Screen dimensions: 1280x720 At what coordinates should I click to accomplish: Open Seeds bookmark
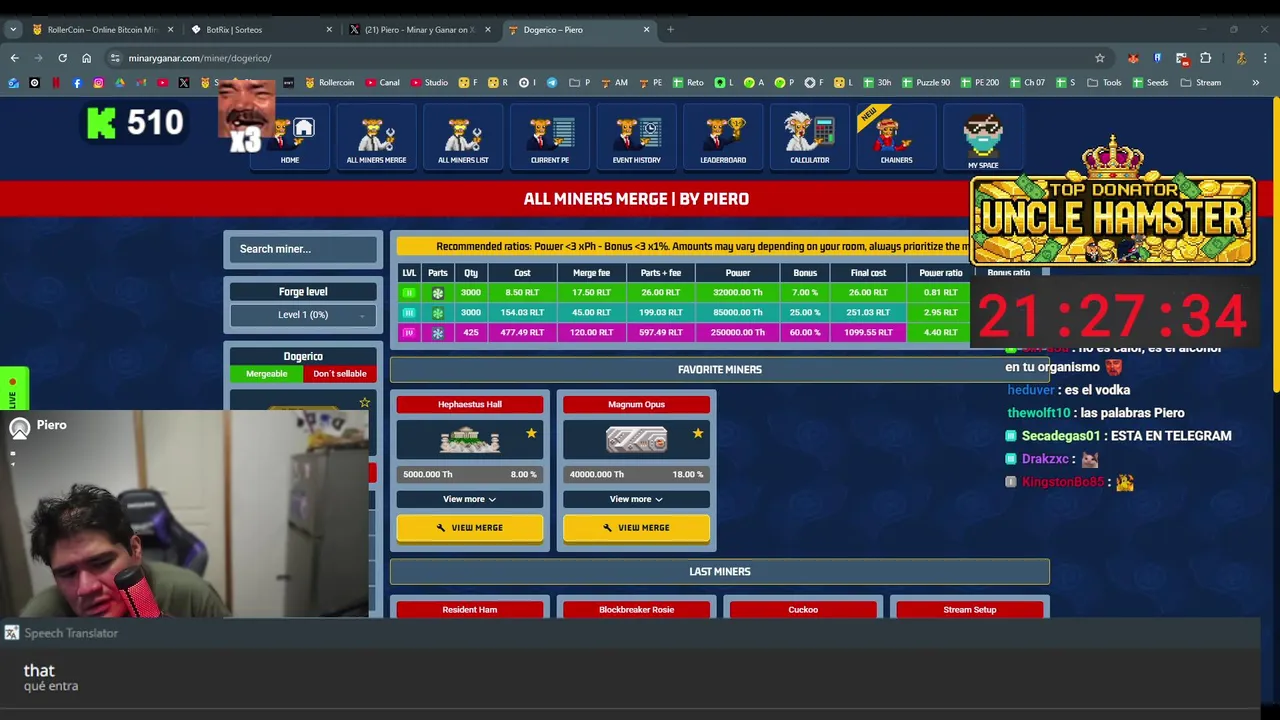(x=1150, y=83)
